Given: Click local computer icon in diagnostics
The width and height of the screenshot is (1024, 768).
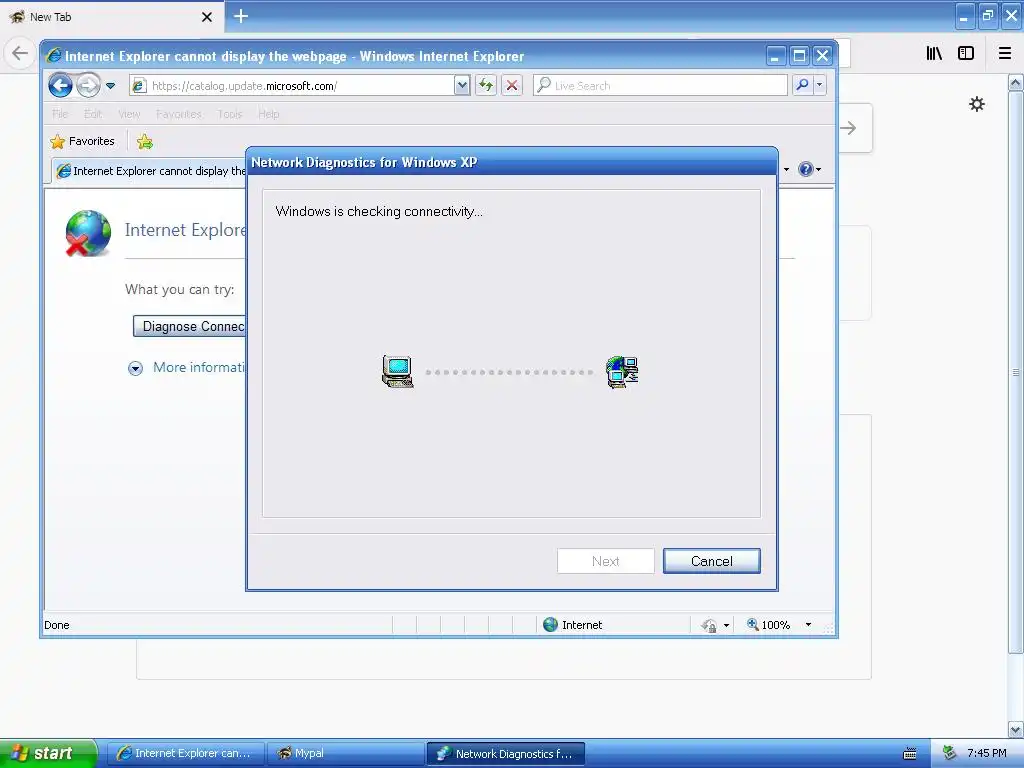Looking at the screenshot, I should (x=398, y=372).
